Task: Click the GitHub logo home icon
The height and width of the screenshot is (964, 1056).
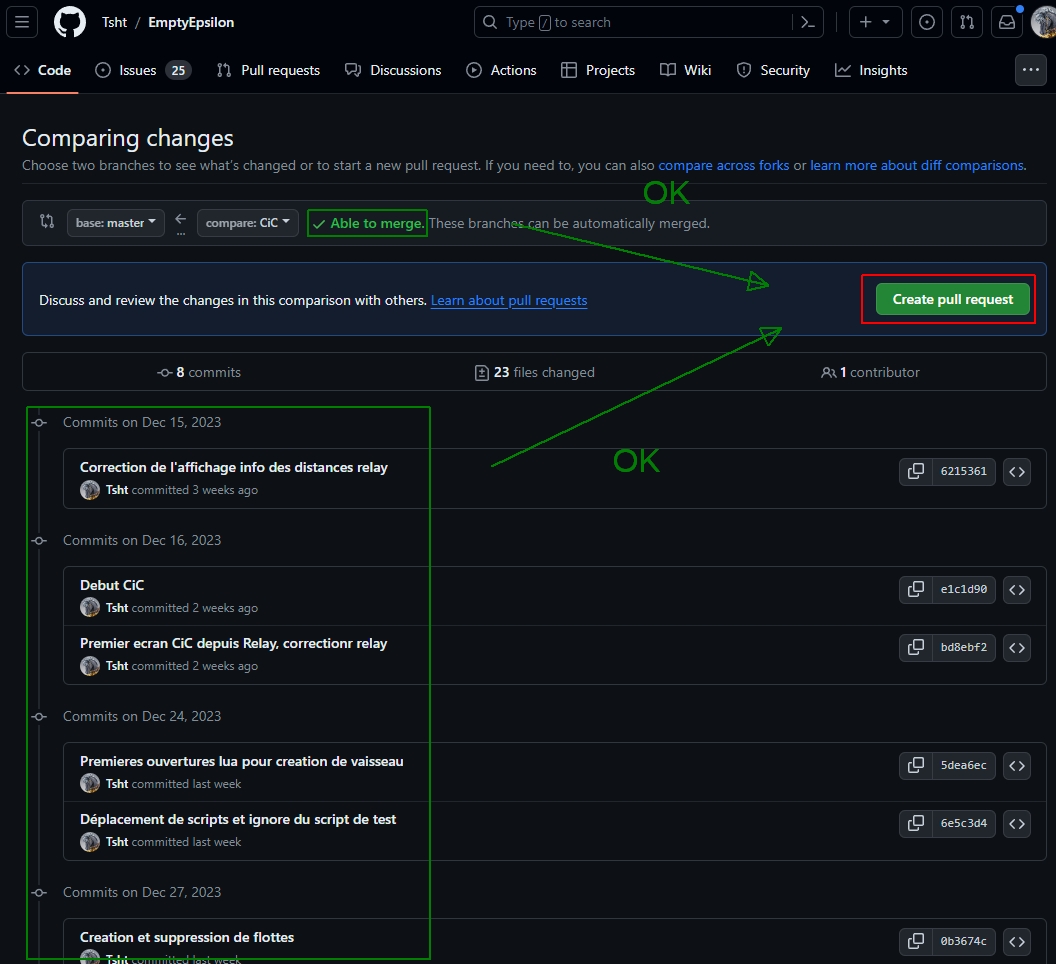Action: [x=70, y=22]
